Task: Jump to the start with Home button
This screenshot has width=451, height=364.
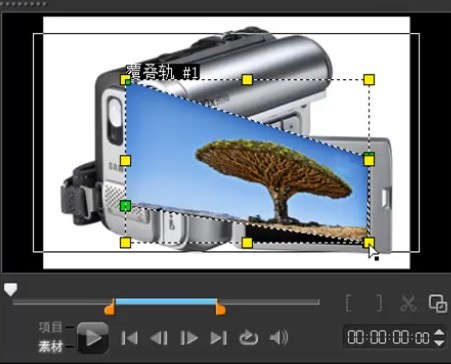Action: point(129,338)
